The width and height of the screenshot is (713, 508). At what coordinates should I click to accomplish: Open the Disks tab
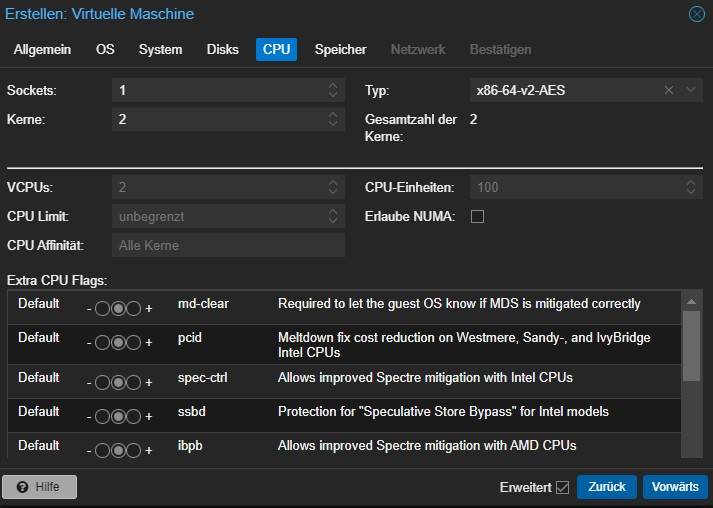point(222,49)
